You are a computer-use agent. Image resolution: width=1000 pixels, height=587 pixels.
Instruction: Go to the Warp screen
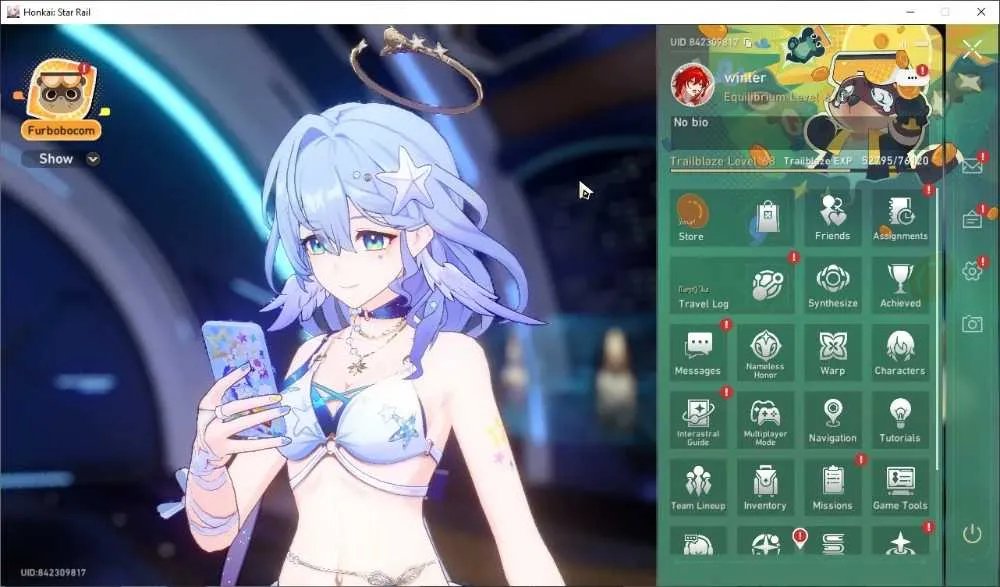click(832, 353)
